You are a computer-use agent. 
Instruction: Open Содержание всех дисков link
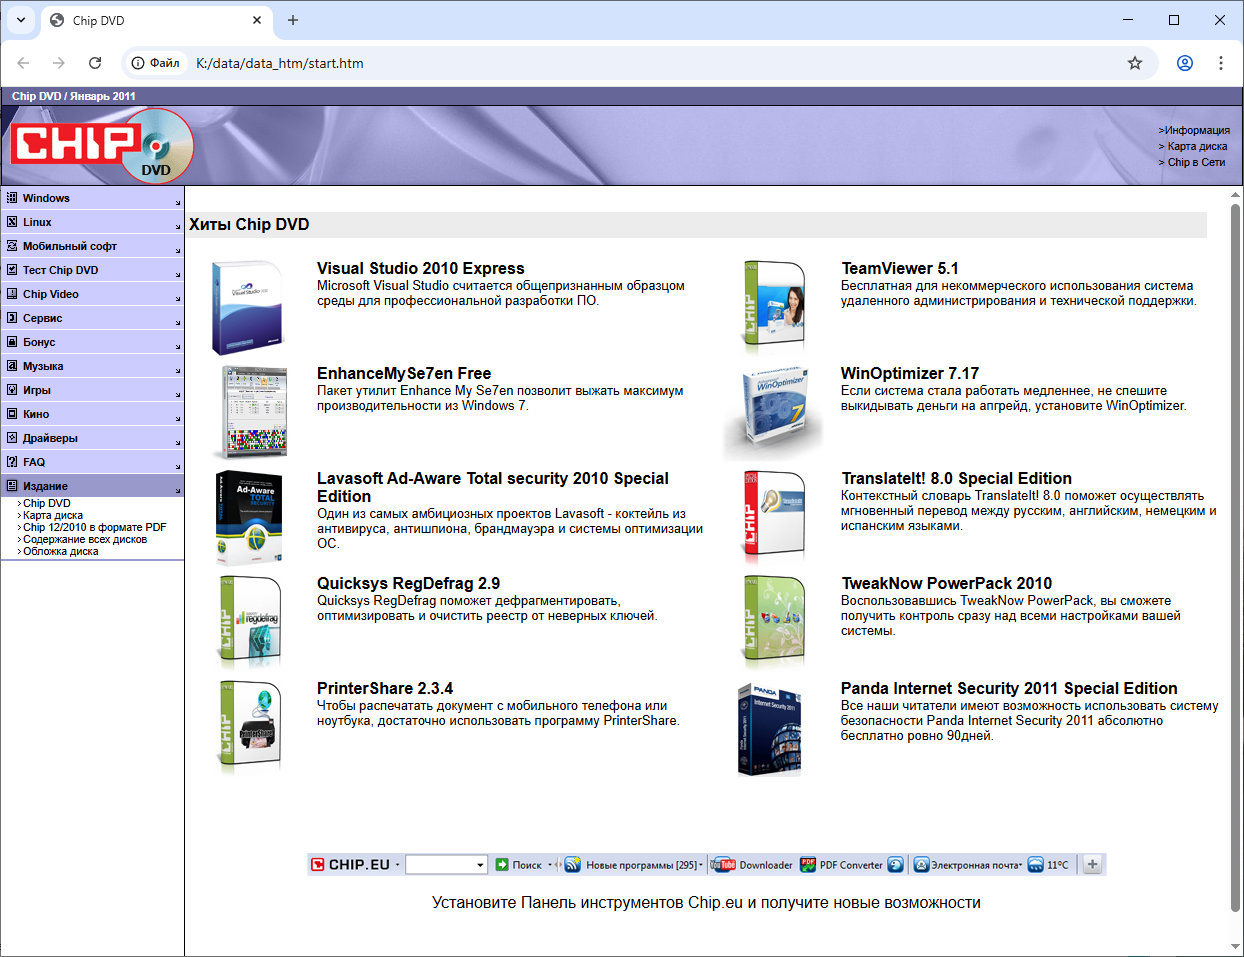pos(85,539)
